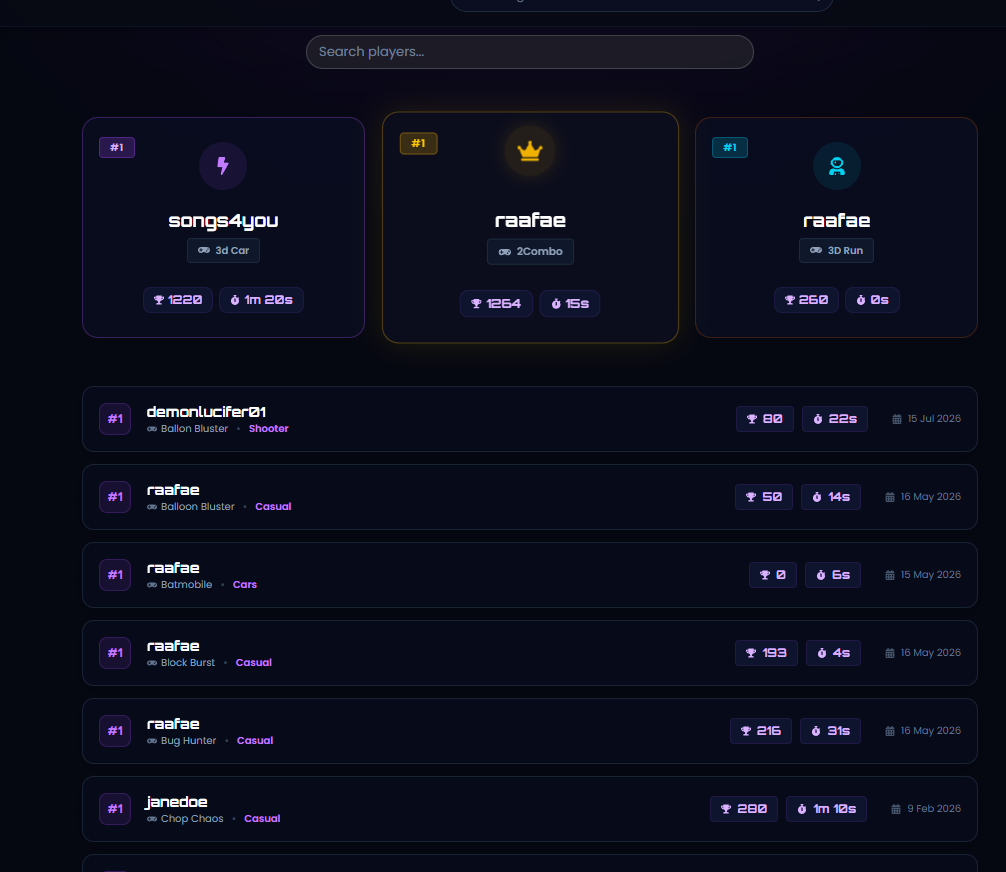The width and height of the screenshot is (1006, 872).
Task: Click the 4s timer chip
Action: point(833,653)
